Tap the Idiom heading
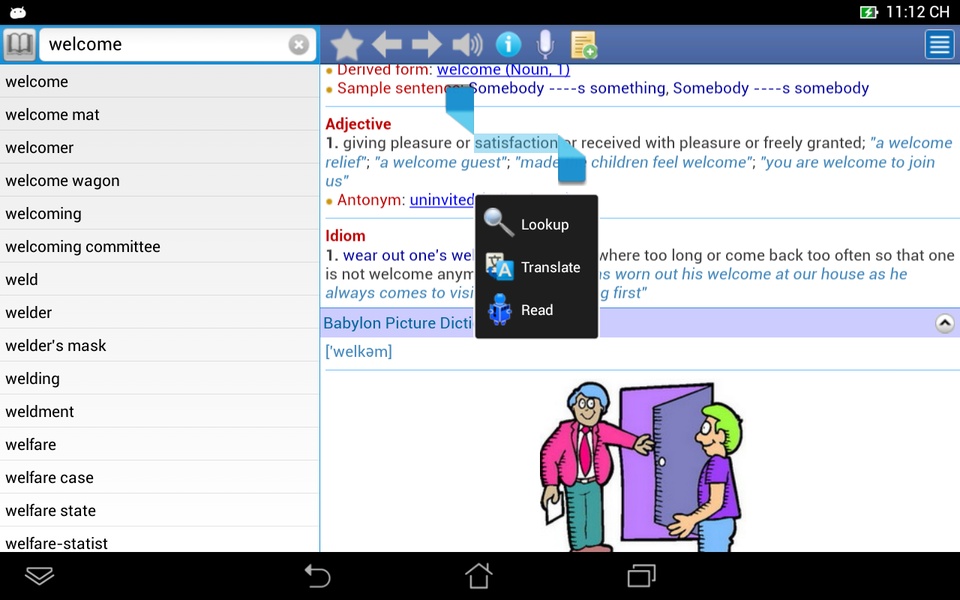 click(x=345, y=236)
